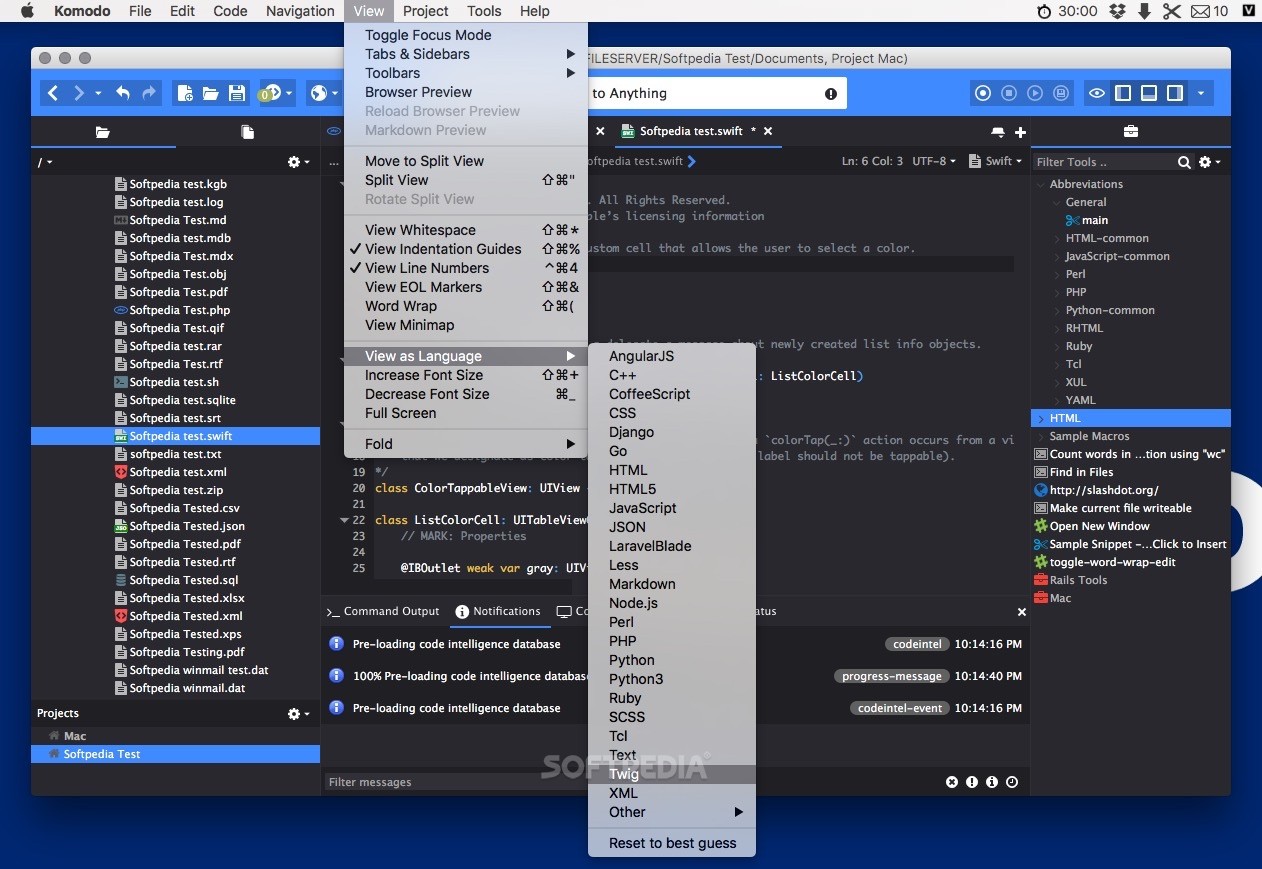Open the Projects gear dropdown
Image resolution: width=1262 pixels, height=869 pixels.
click(x=298, y=714)
